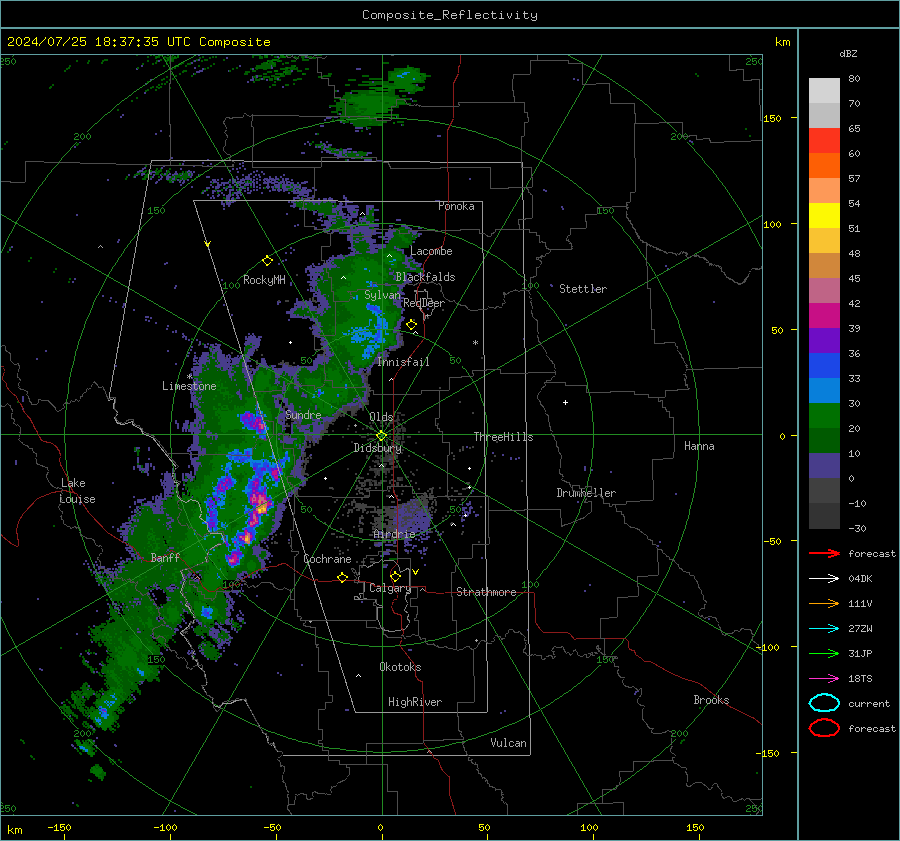The width and height of the screenshot is (900, 841).
Task: Click the Ponoka label
Action: 456,206
